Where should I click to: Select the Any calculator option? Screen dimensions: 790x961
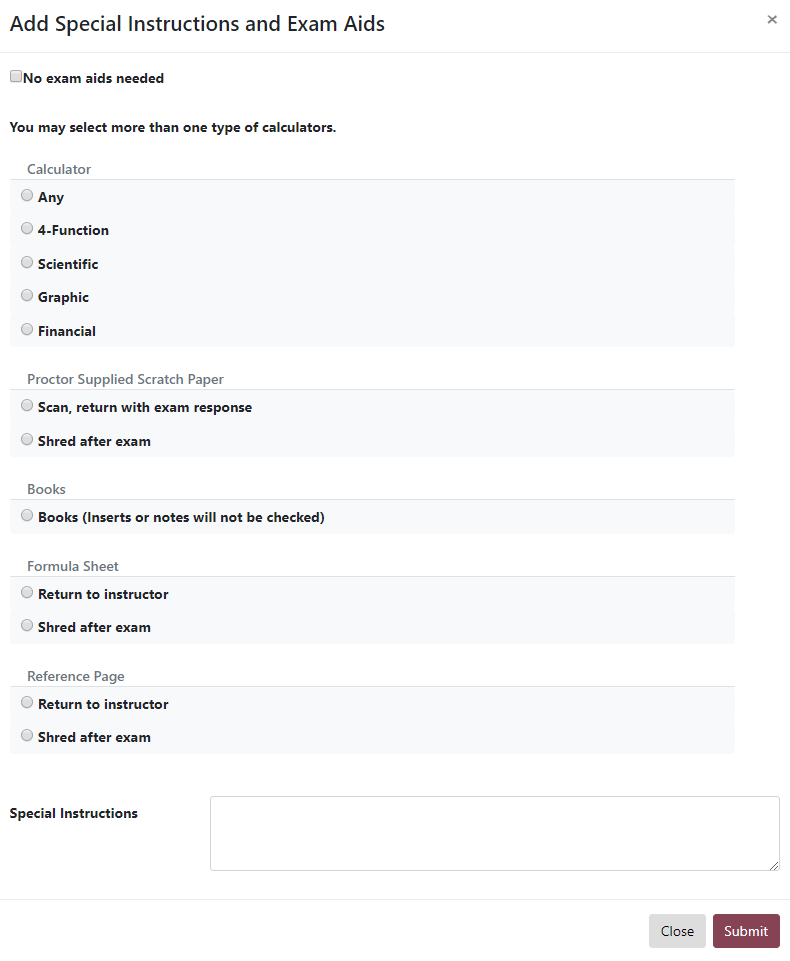(27, 196)
